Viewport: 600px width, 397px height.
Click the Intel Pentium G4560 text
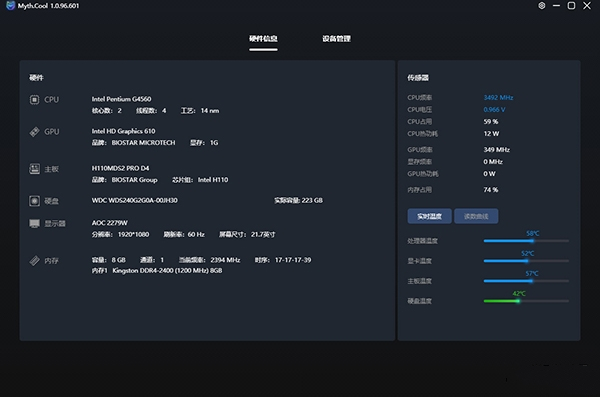pyautogui.click(x=121, y=99)
